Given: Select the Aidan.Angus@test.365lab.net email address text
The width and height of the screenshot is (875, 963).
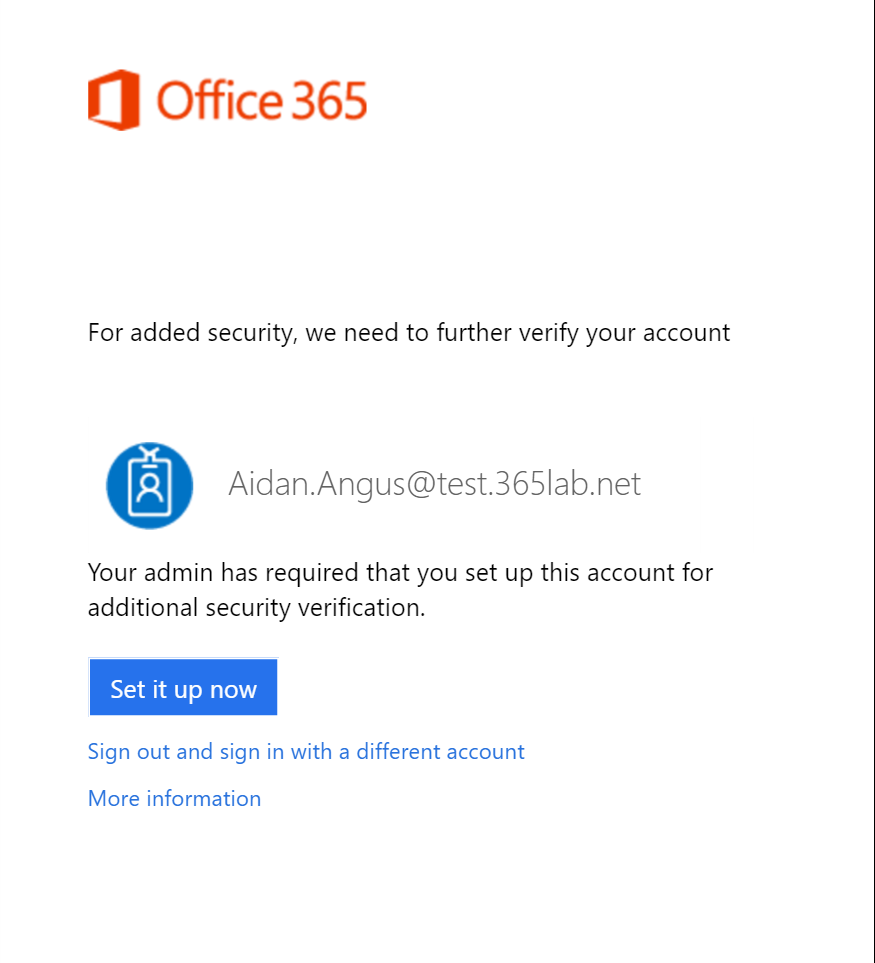Looking at the screenshot, I should 434,484.
